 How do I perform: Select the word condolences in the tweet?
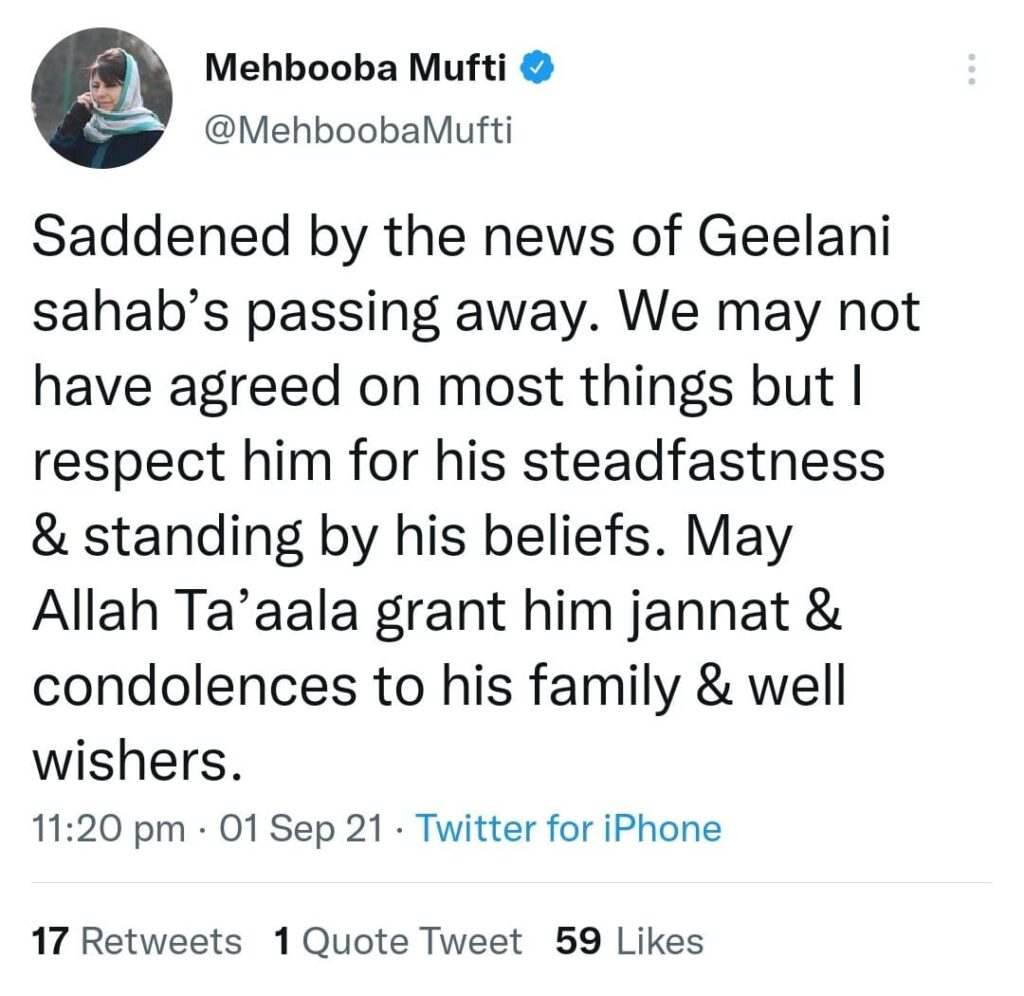pyautogui.click(x=195, y=686)
